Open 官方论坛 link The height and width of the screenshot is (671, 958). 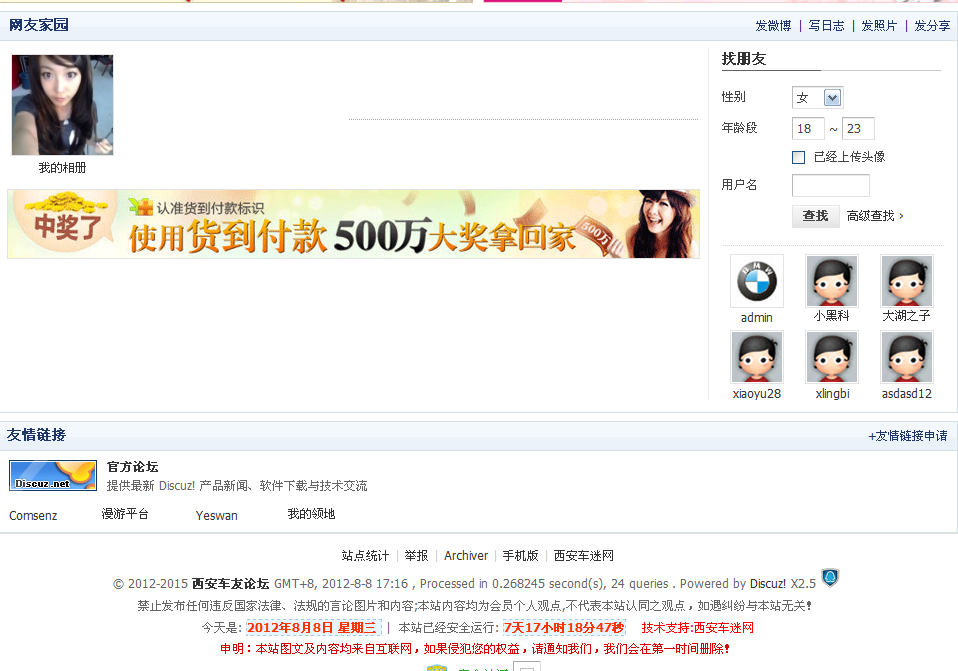(133, 467)
